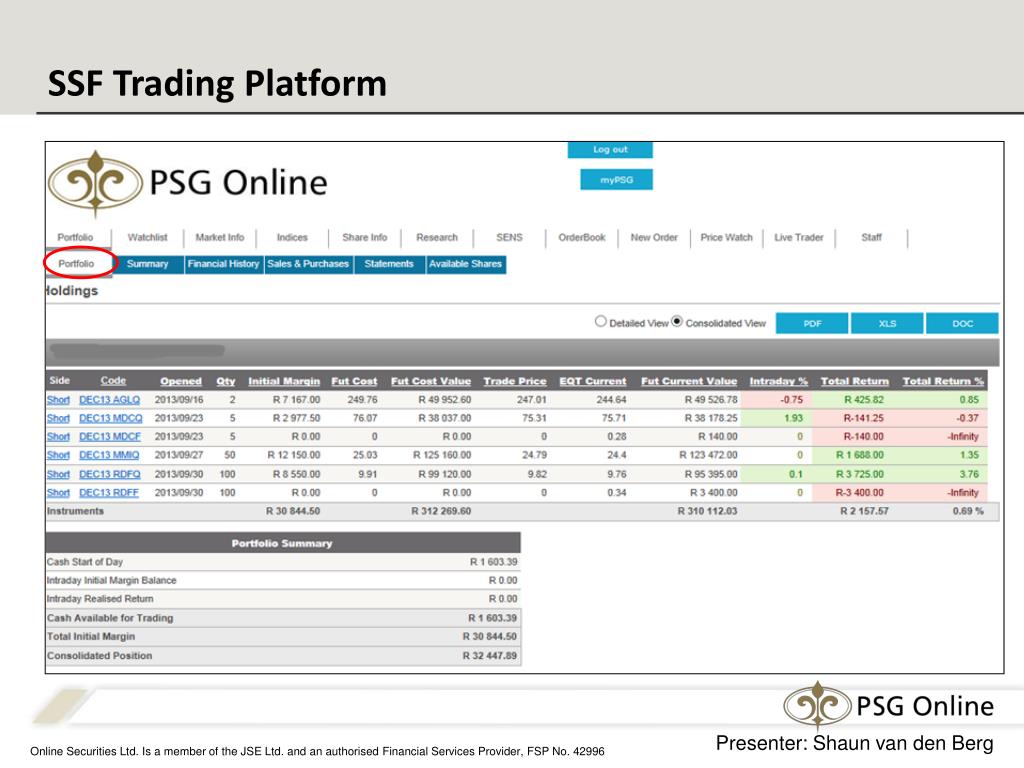Image resolution: width=1024 pixels, height=768 pixels.
Task: Switch to Financial History tab
Action: (223, 264)
